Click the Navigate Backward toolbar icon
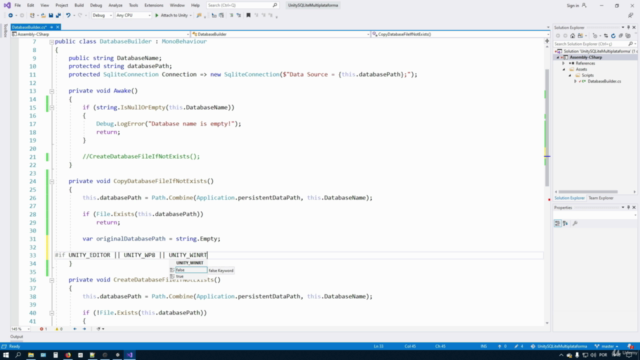Image resolution: width=640 pixels, height=360 pixels. coord(11,16)
